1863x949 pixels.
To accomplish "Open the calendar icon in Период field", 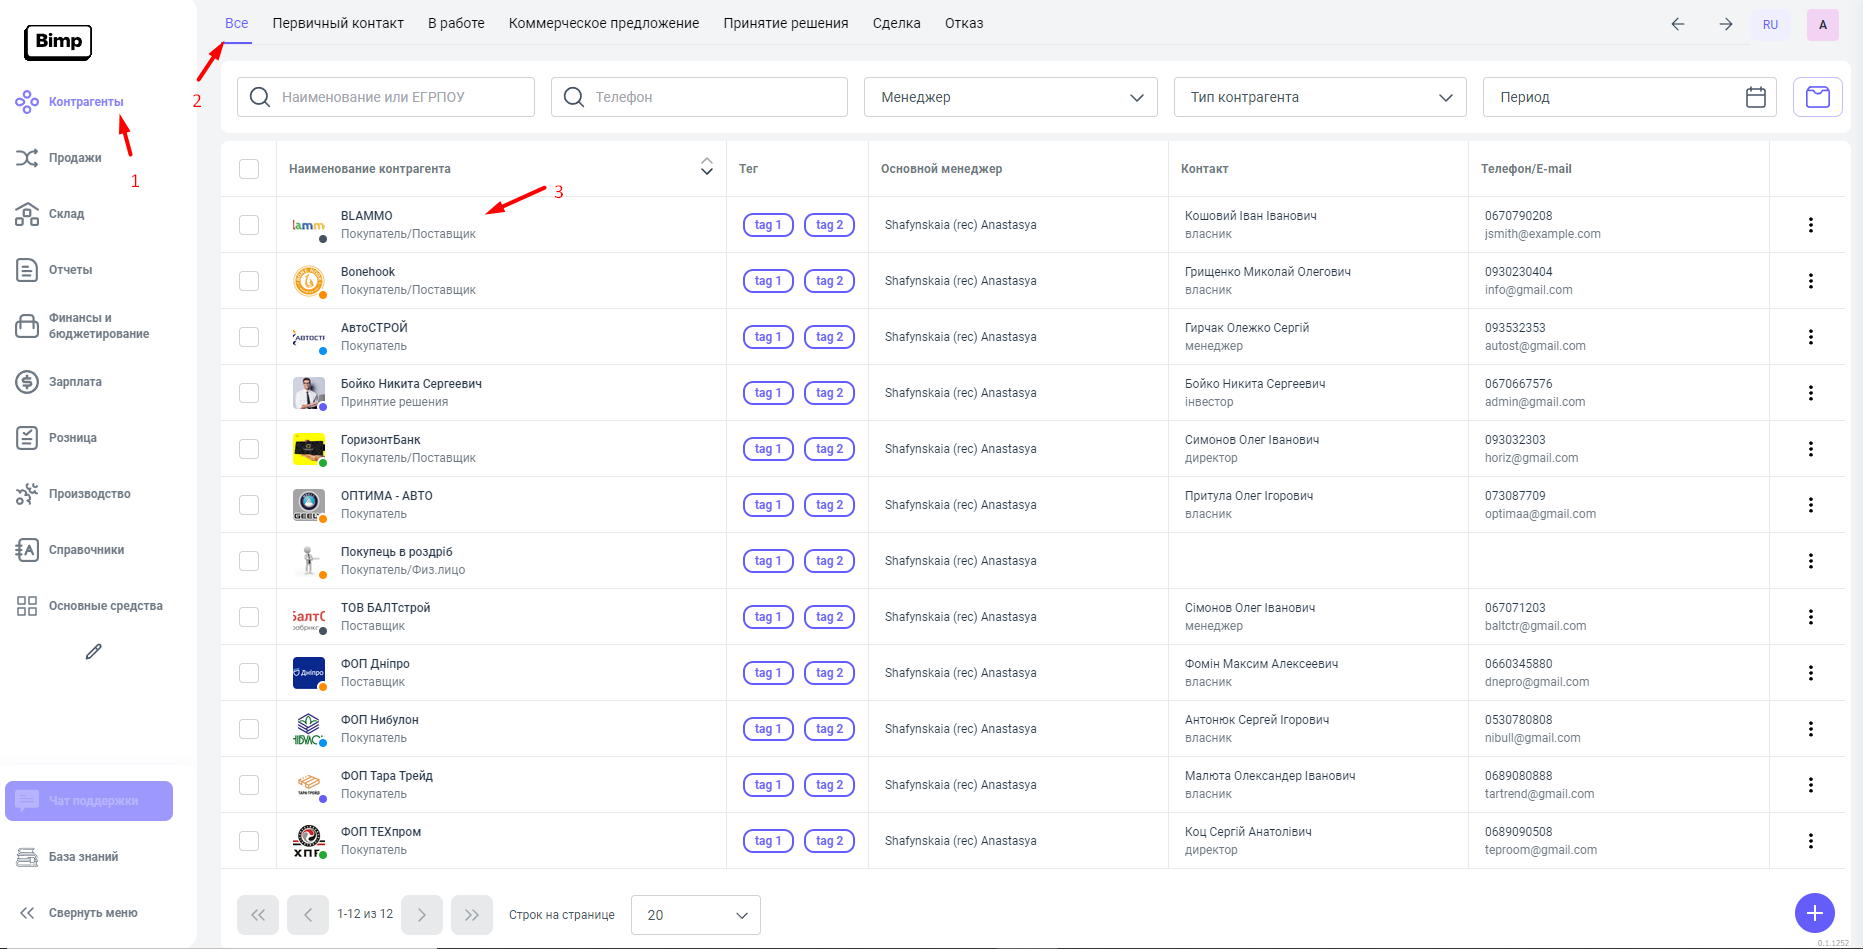I will 1755,97.
